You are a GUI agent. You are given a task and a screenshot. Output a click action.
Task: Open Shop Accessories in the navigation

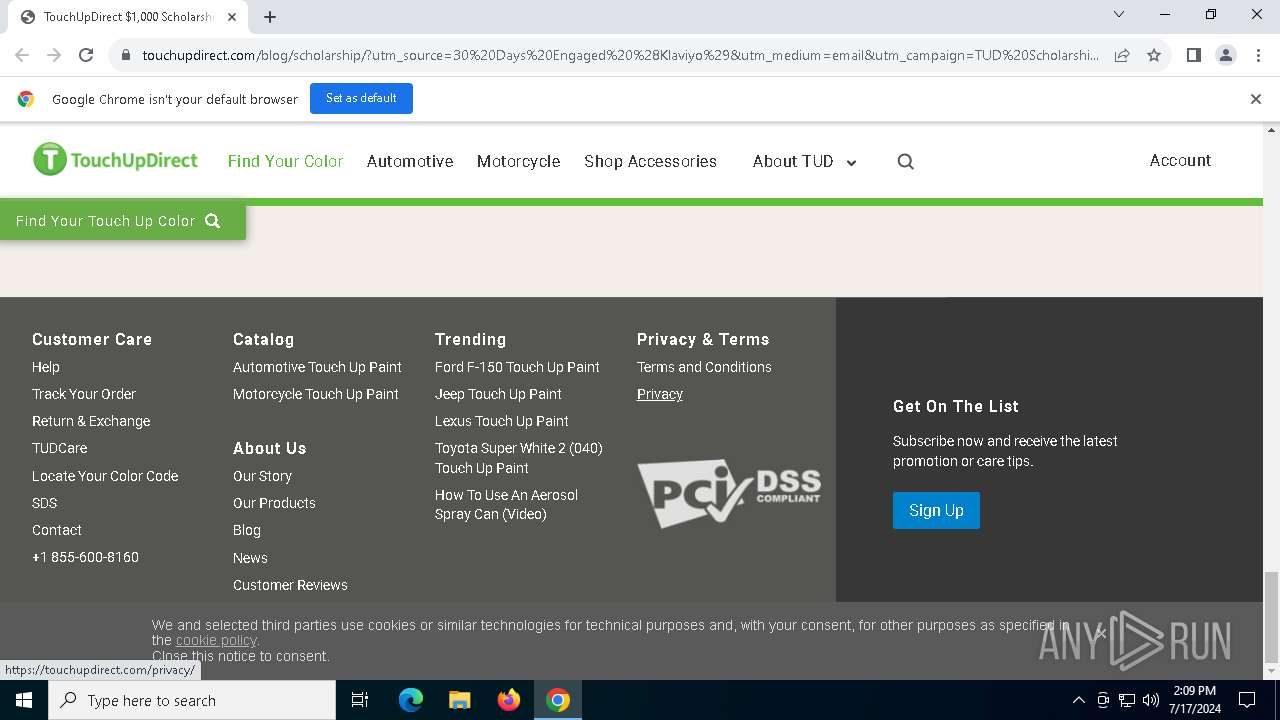650,161
